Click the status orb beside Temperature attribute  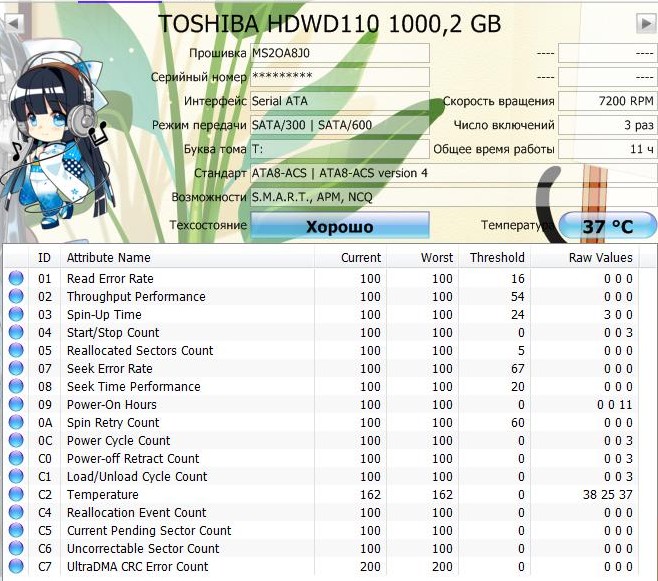[x=16, y=495]
